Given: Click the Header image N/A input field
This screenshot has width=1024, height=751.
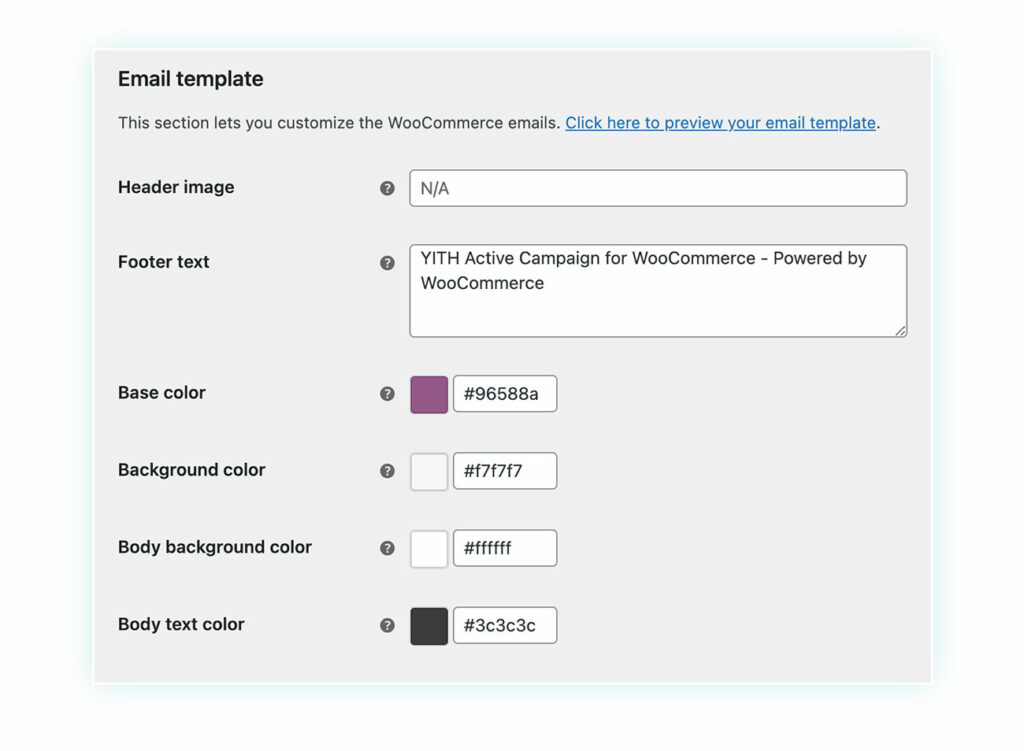Looking at the screenshot, I should pyautogui.click(x=657, y=188).
